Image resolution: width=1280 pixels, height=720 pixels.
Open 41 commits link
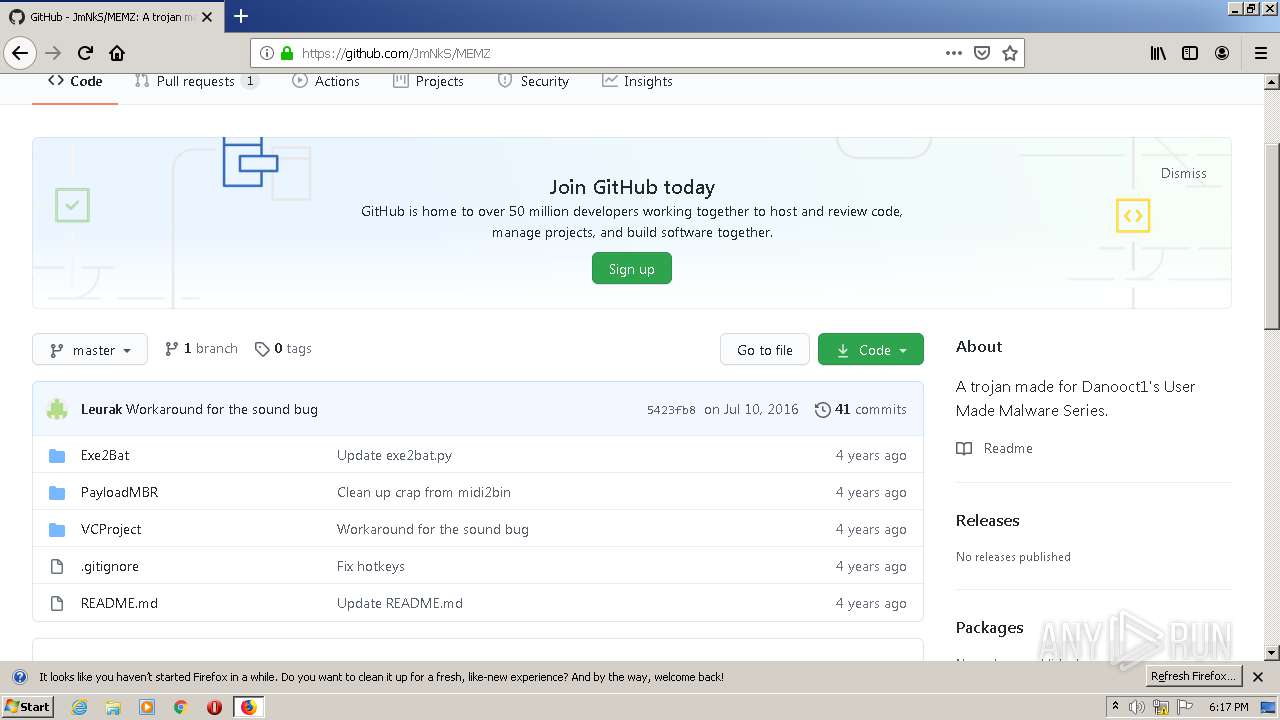point(861,409)
